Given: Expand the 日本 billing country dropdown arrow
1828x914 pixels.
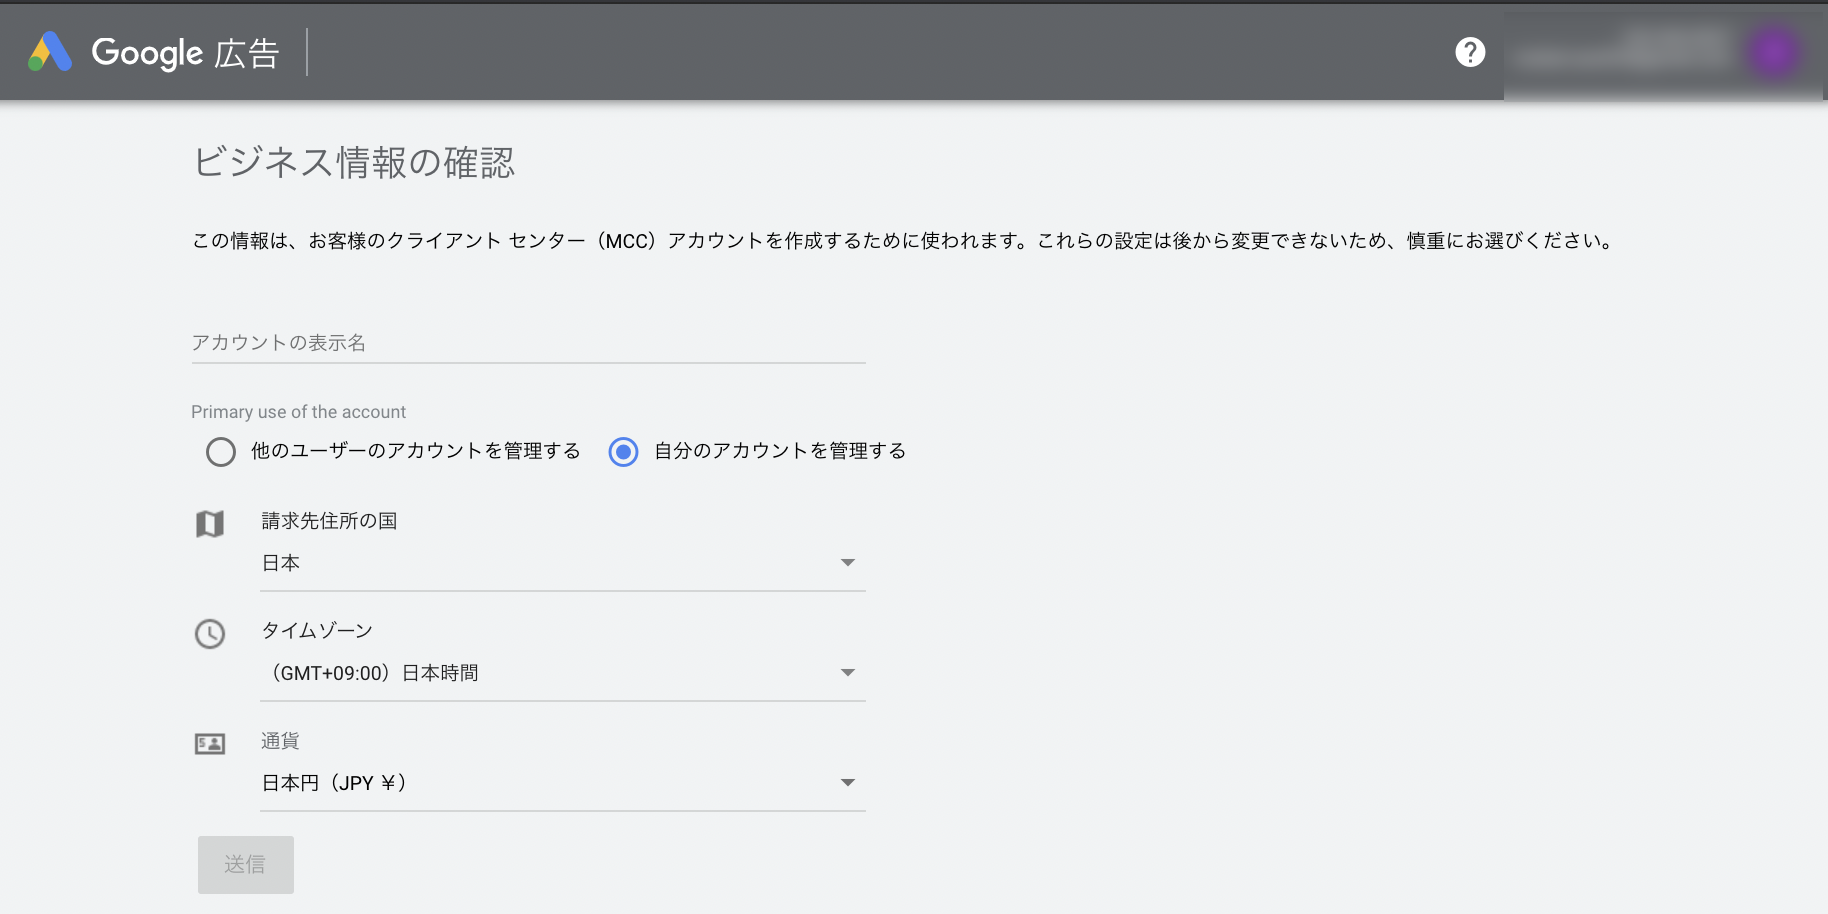Looking at the screenshot, I should (848, 563).
